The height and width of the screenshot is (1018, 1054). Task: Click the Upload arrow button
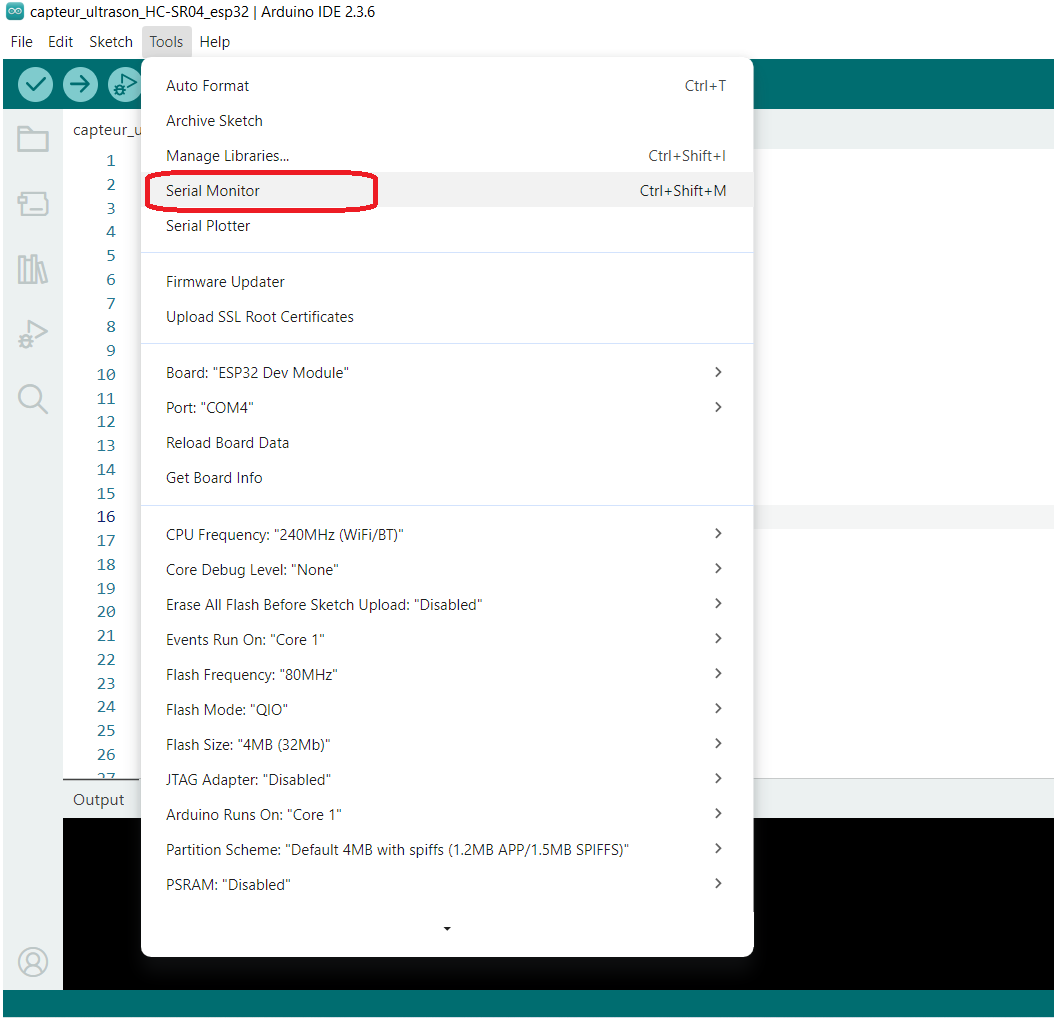[80, 85]
